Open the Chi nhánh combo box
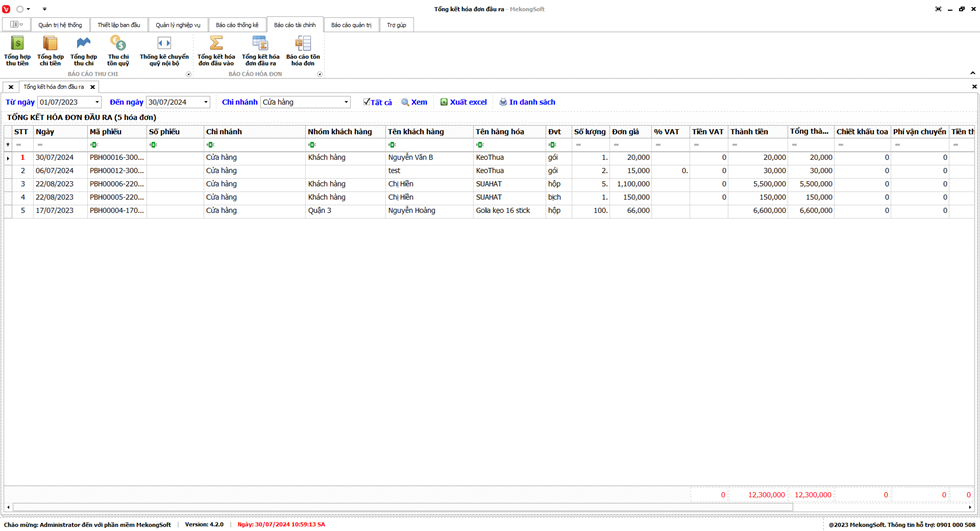 [x=346, y=102]
